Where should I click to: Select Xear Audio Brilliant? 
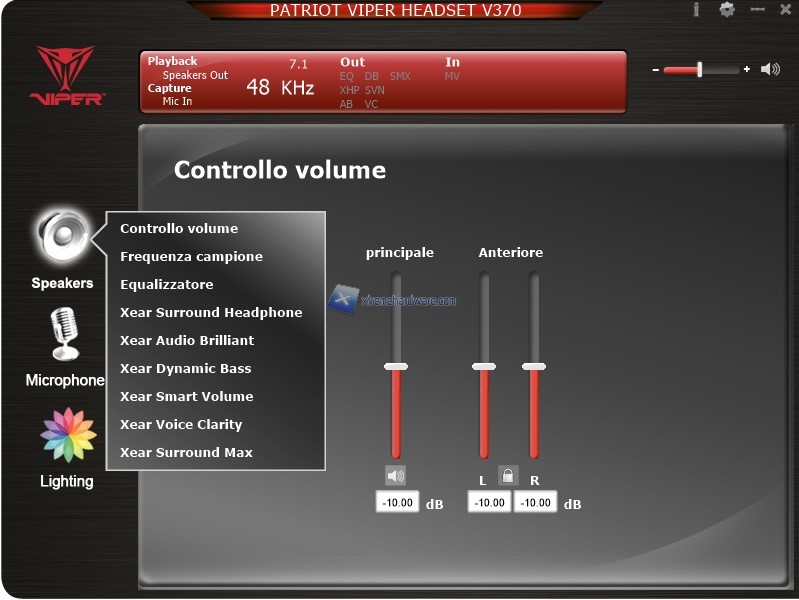click(x=187, y=340)
